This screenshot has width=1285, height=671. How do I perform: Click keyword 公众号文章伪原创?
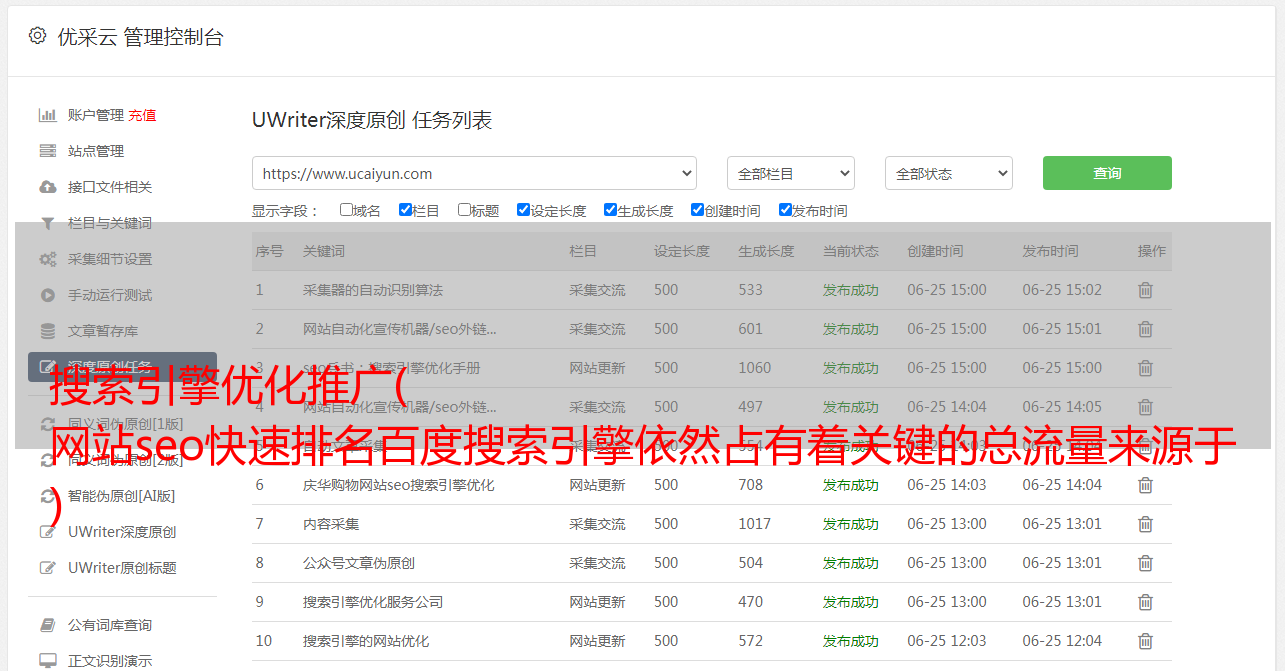pyautogui.click(x=359, y=563)
